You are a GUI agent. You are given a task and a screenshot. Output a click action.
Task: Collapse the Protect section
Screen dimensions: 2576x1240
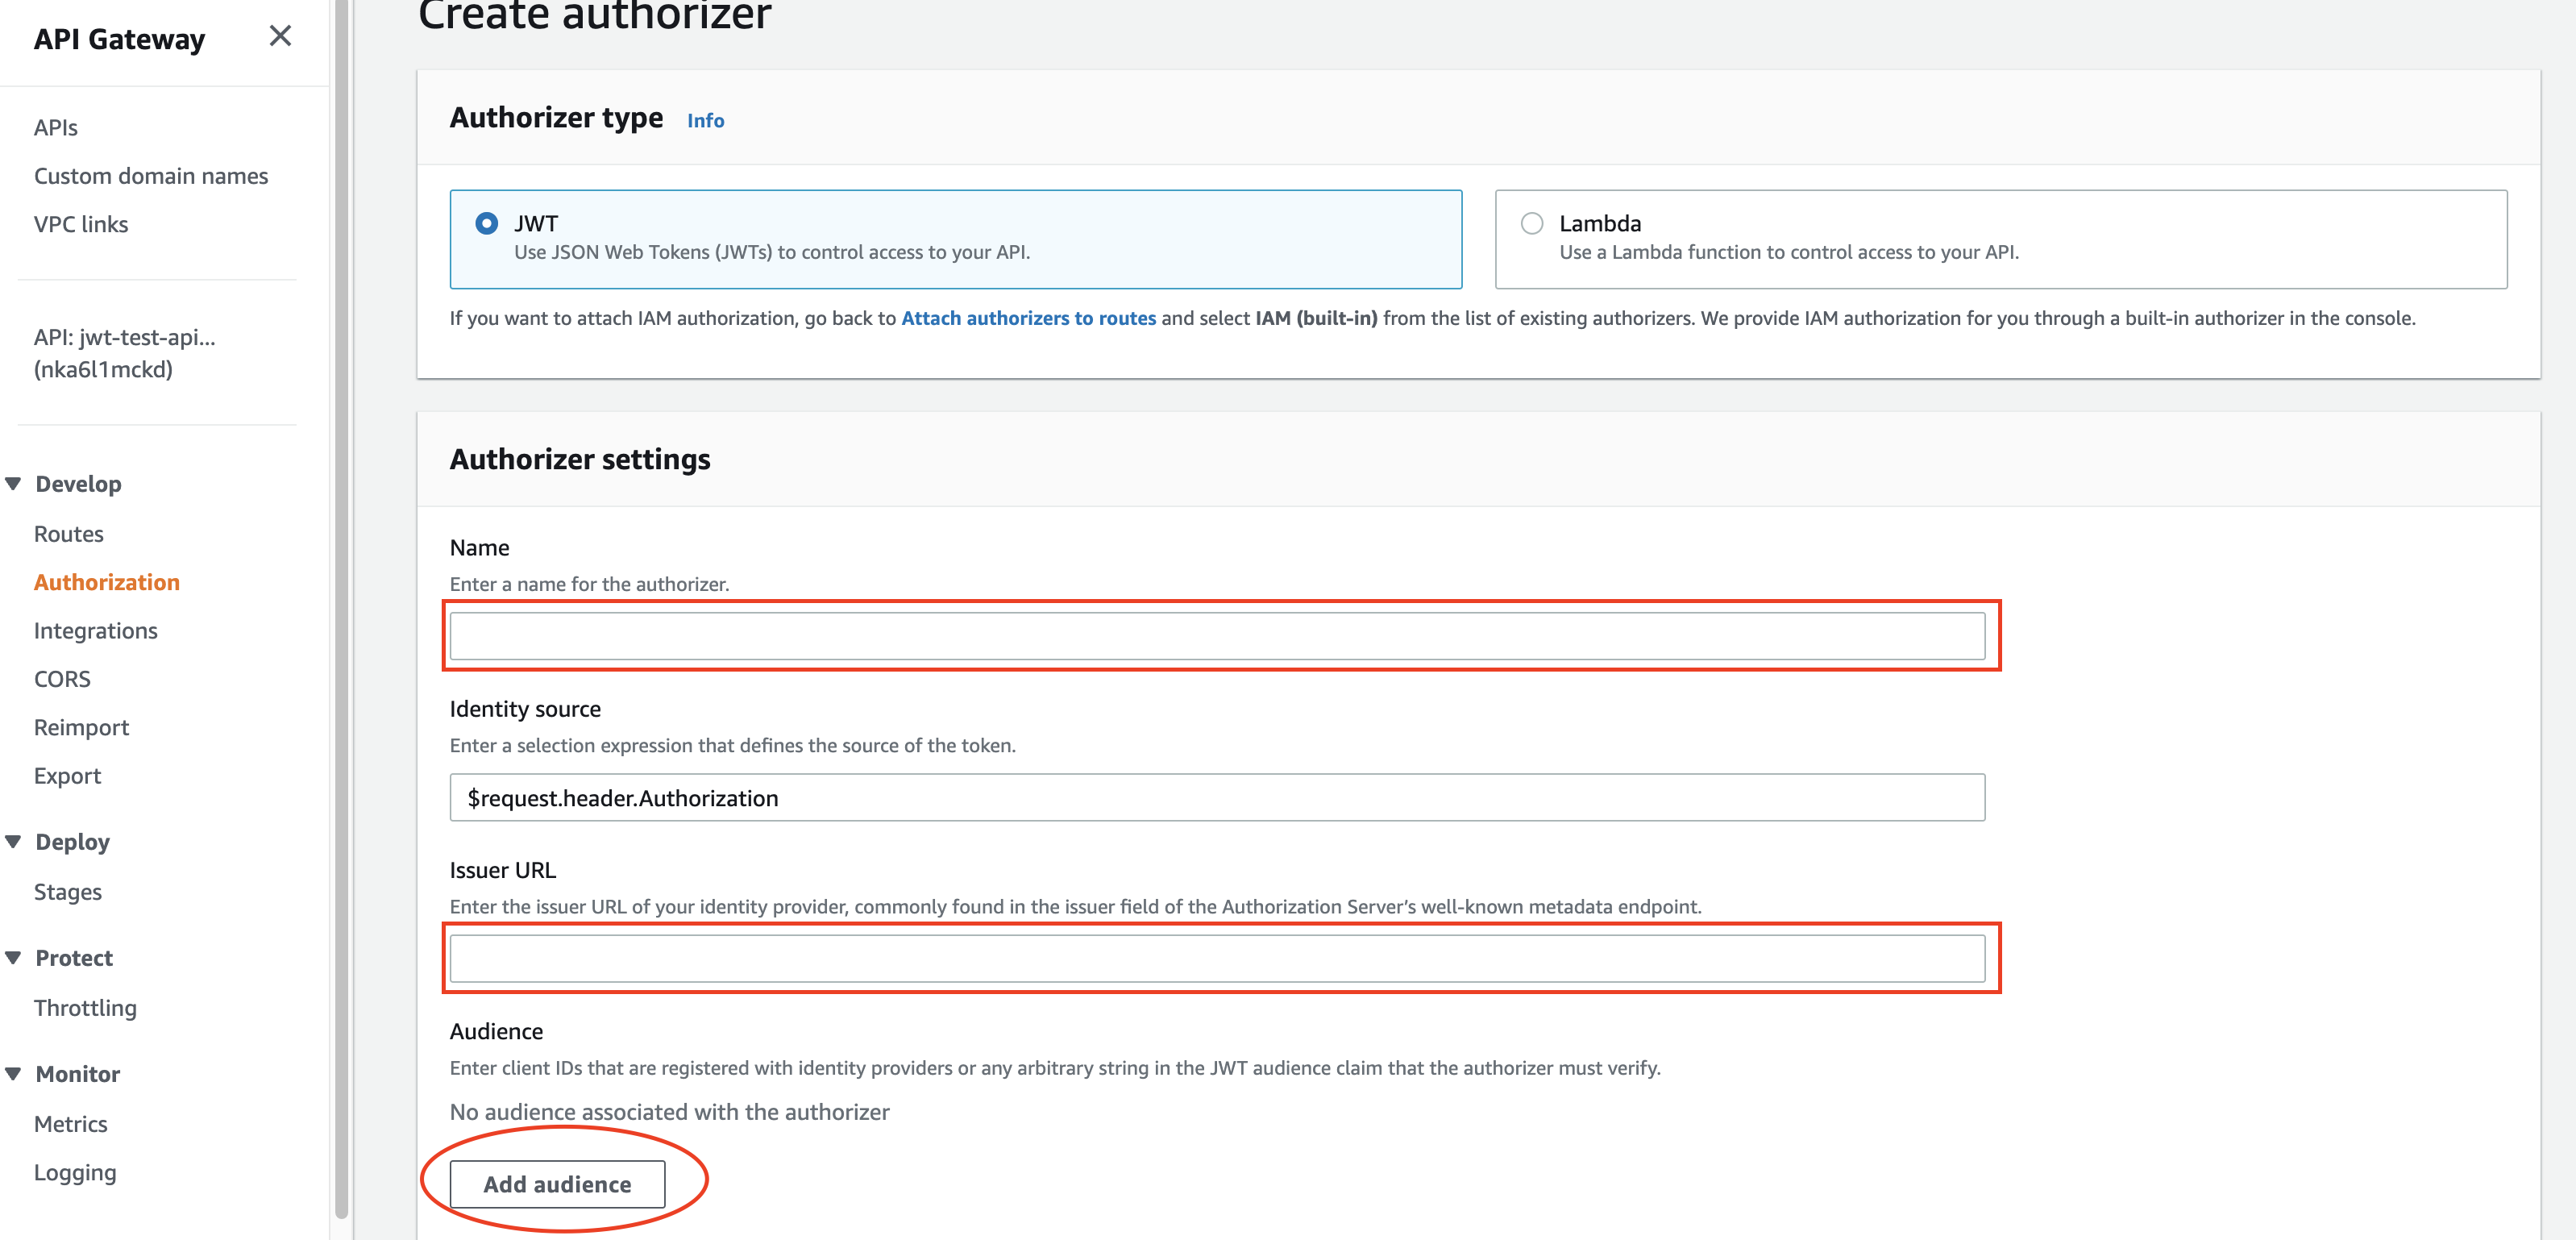pyautogui.click(x=14, y=957)
